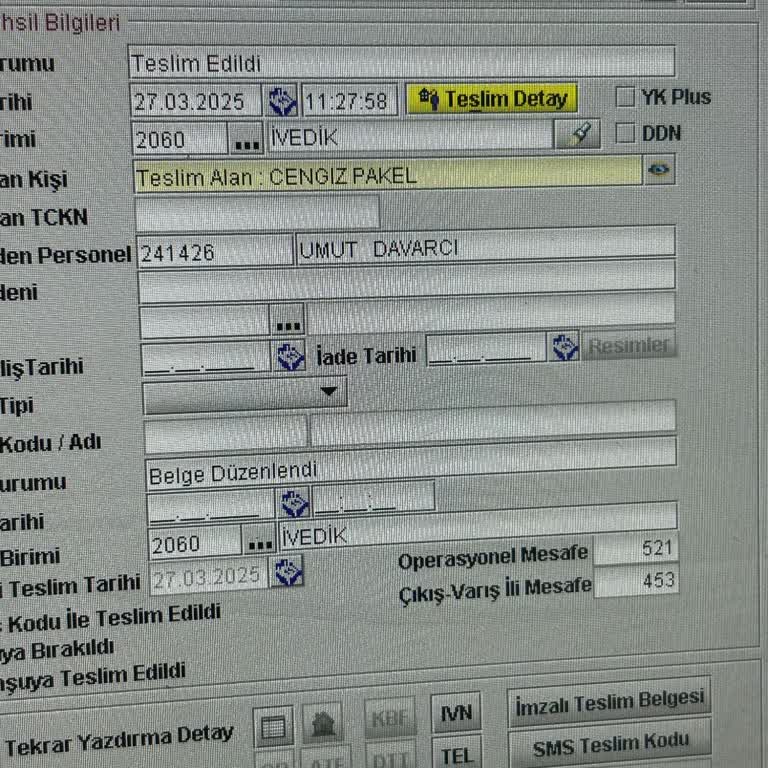This screenshot has height=768, width=768.
Task: Click the greyed 27.03.2025 Teslim Tarihi field
Action: coord(209,576)
